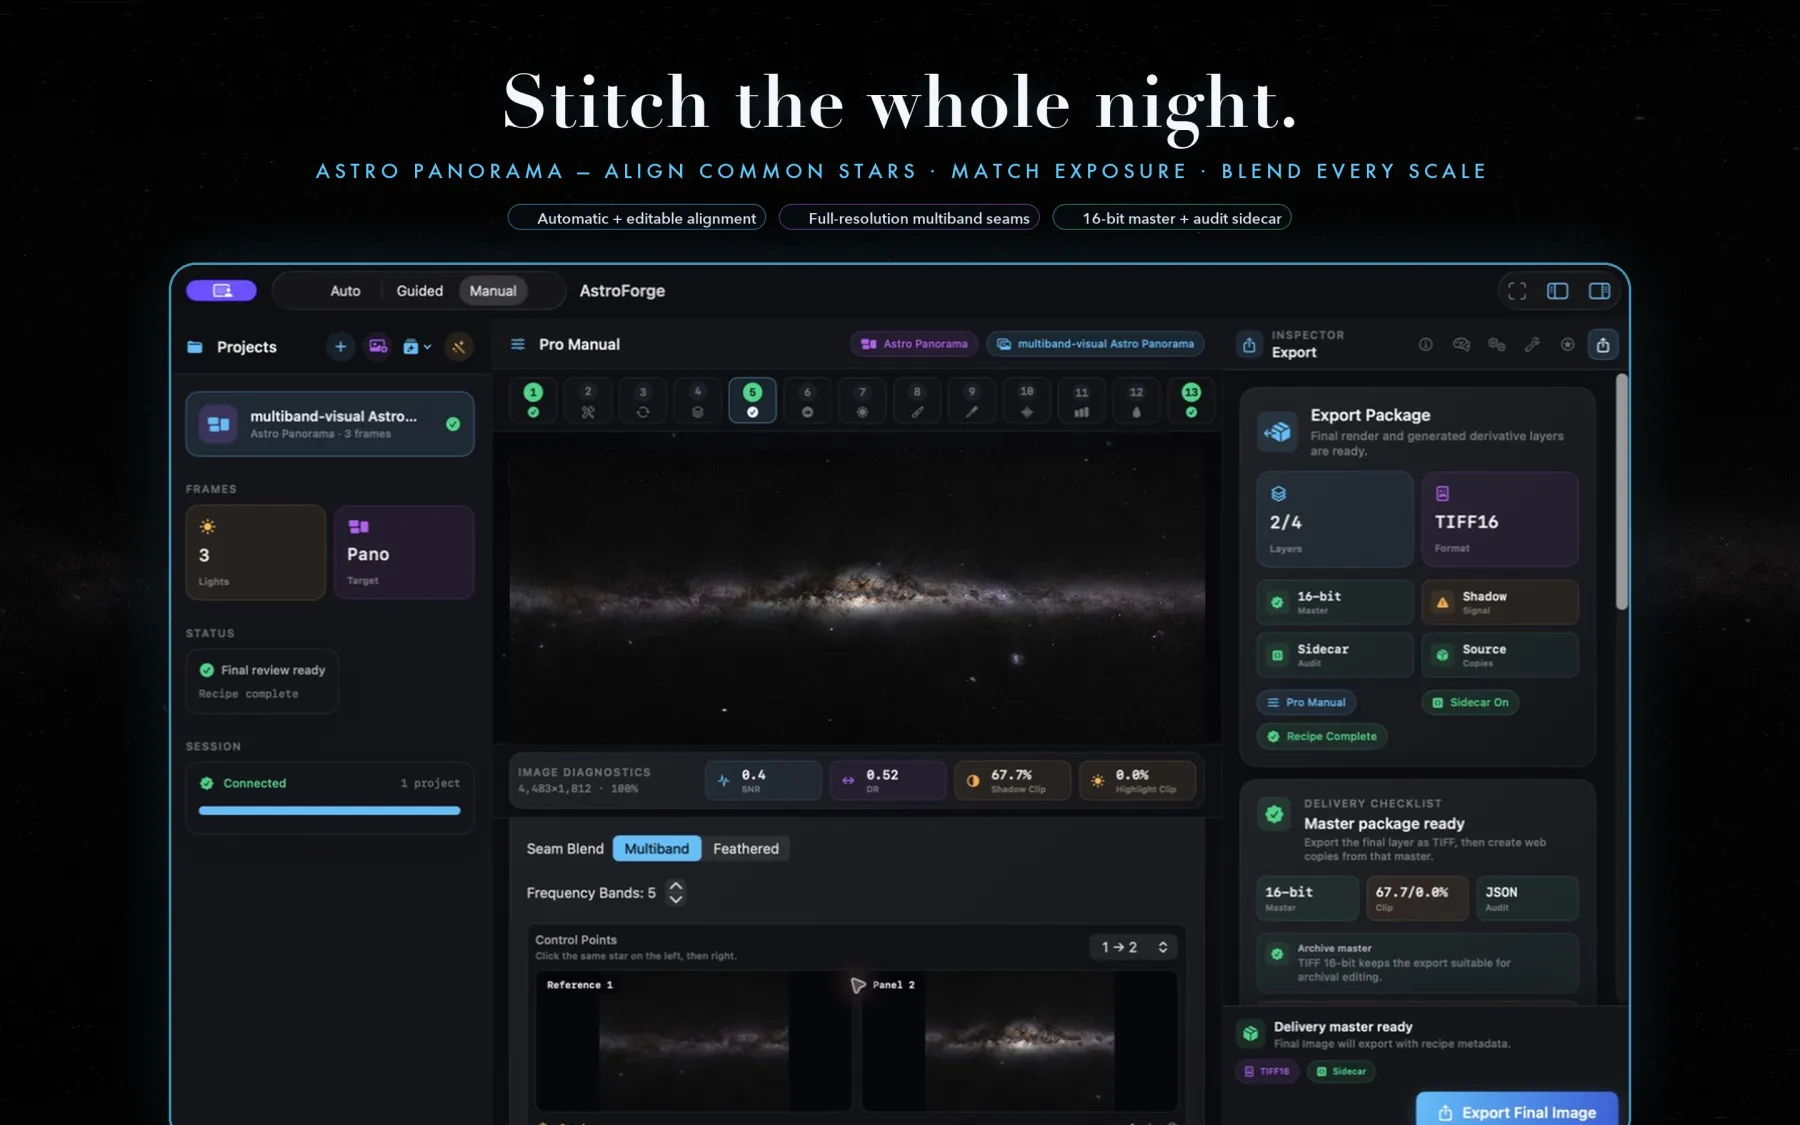The image size is (1800, 1125).
Task: Go to workflow step 1
Action: tap(533, 400)
